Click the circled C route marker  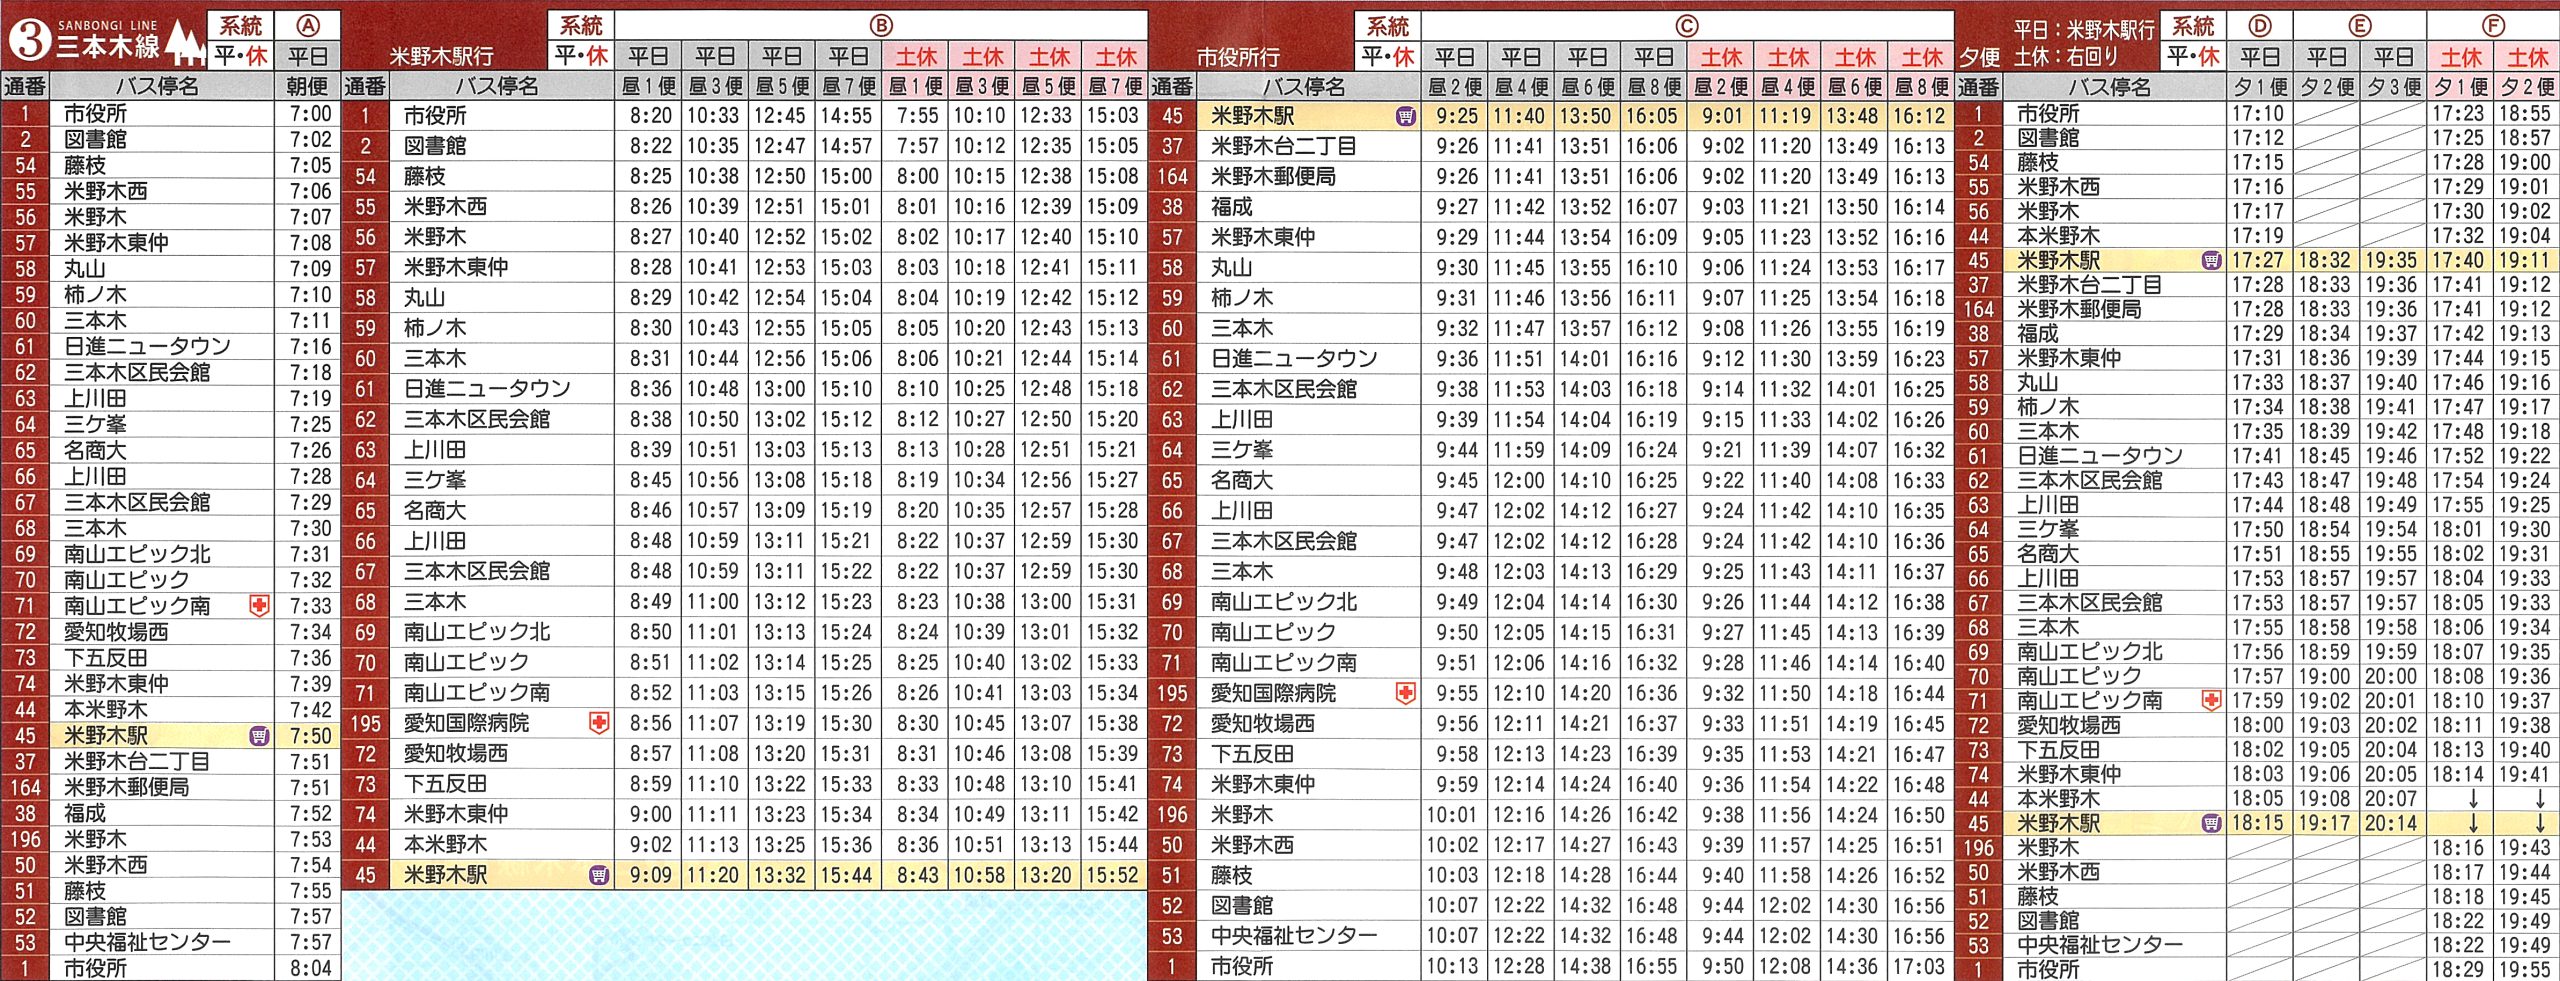tap(1686, 26)
